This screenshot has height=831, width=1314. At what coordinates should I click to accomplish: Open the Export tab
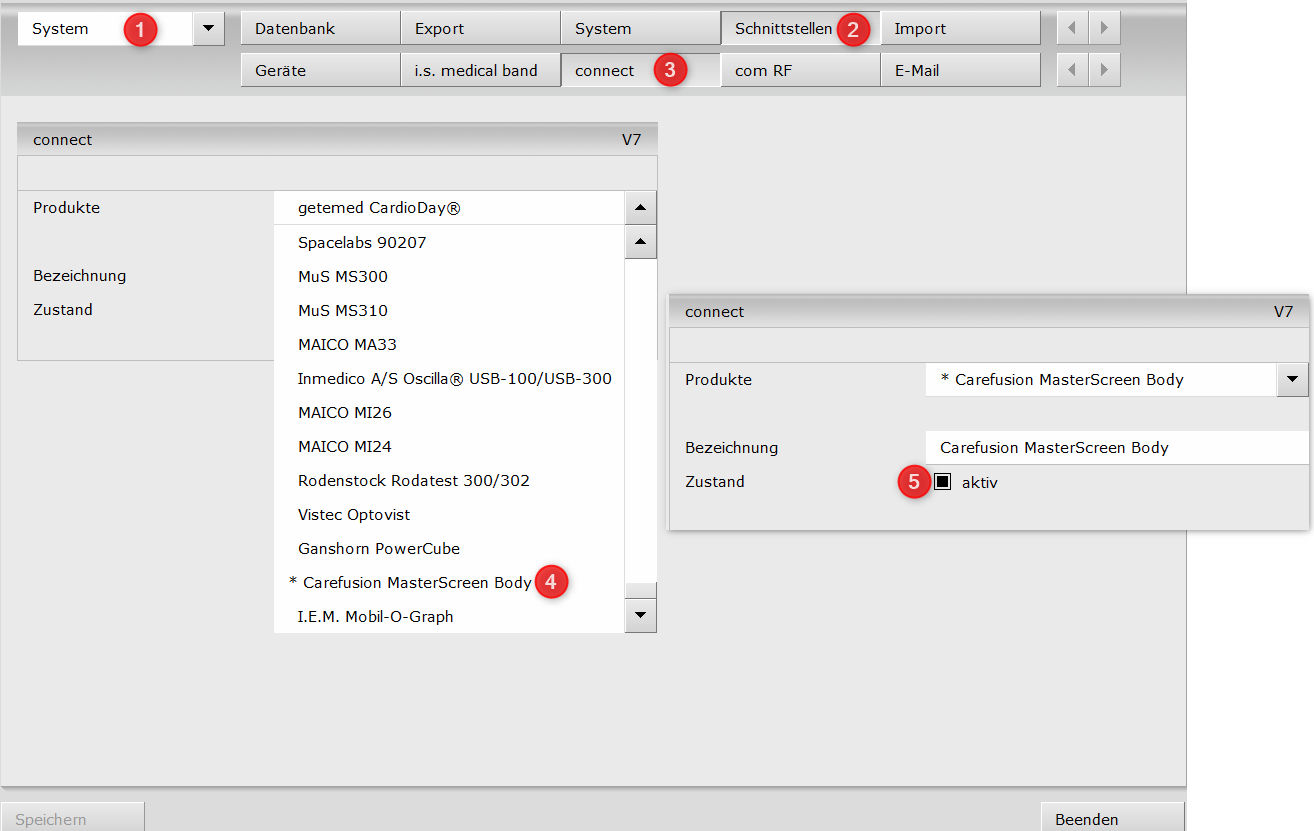click(x=480, y=29)
